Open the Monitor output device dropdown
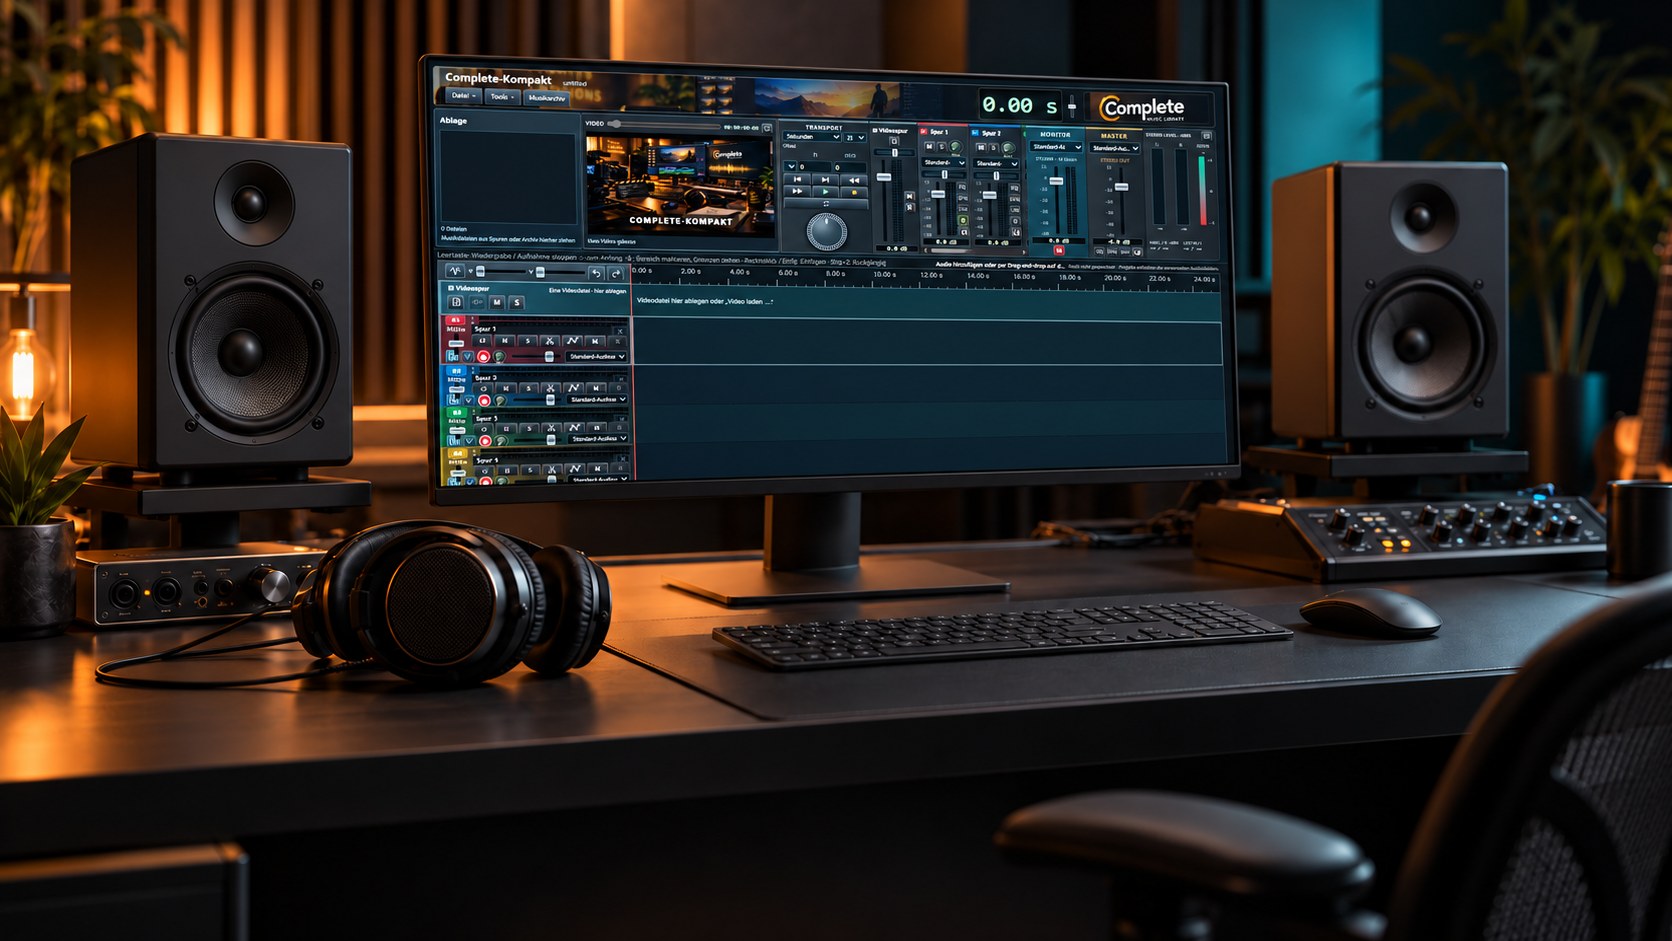The height and width of the screenshot is (941, 1672). pyautogui.click(x=1056, y=147)
